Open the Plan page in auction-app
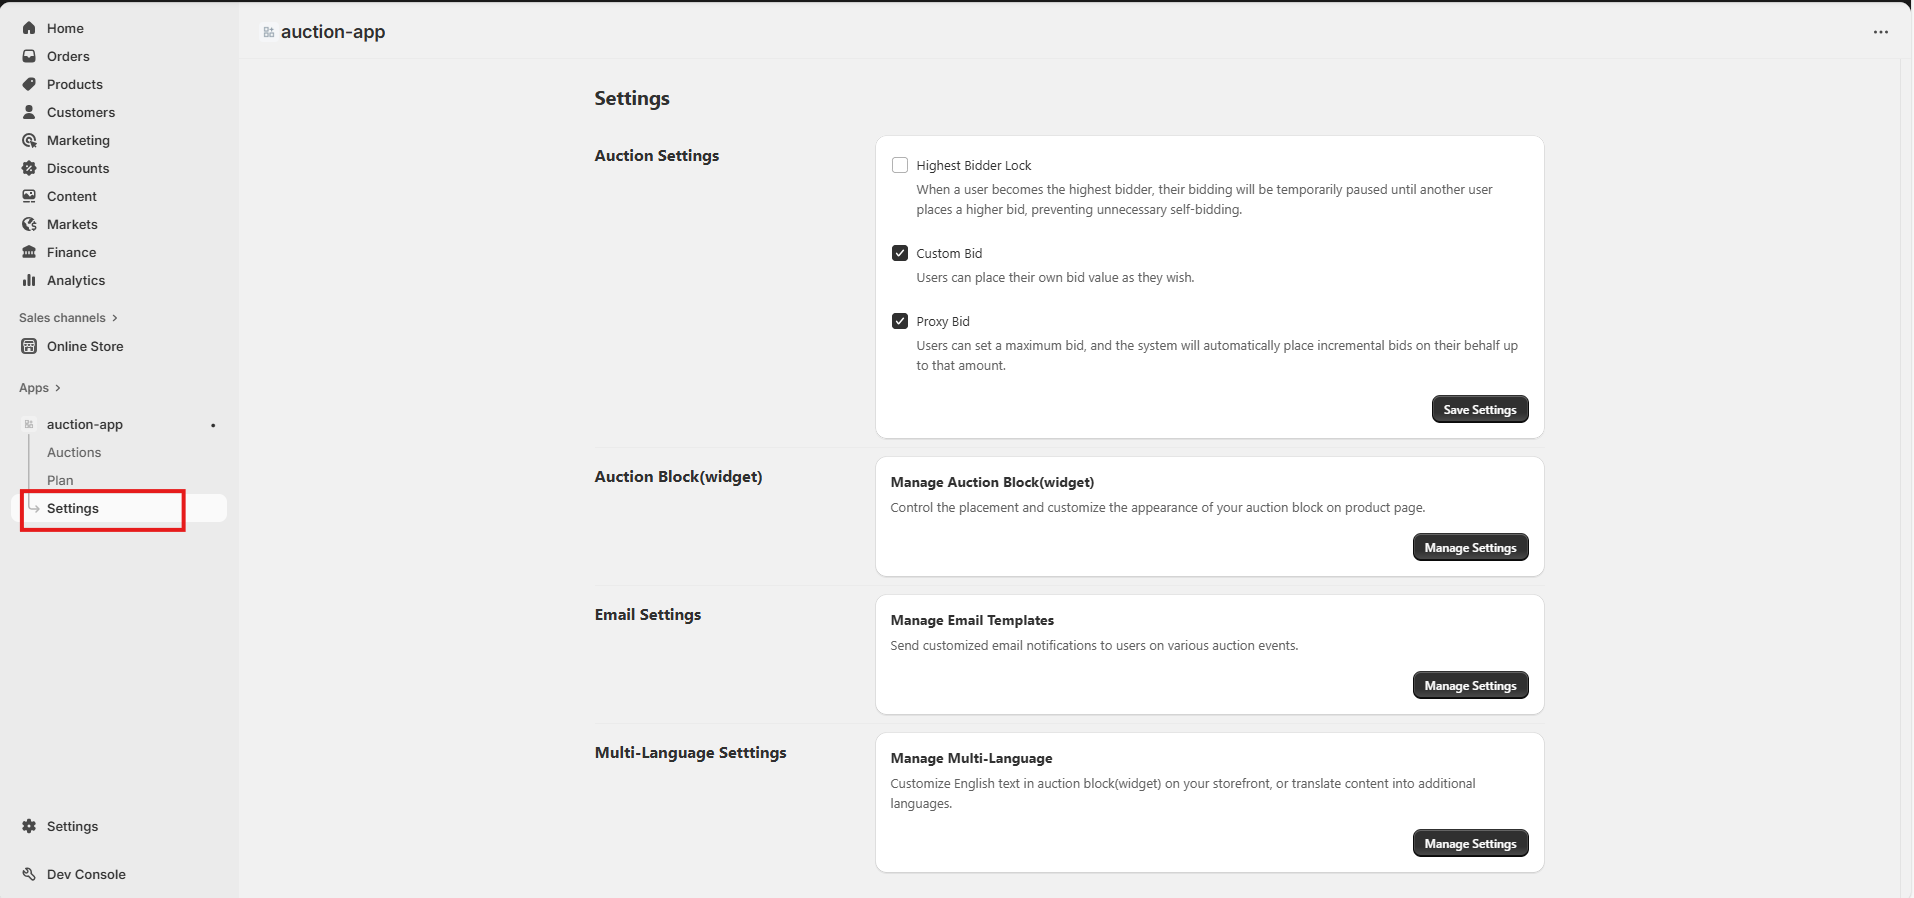This screenshot has width=1914, height=898. coord(60,480)
